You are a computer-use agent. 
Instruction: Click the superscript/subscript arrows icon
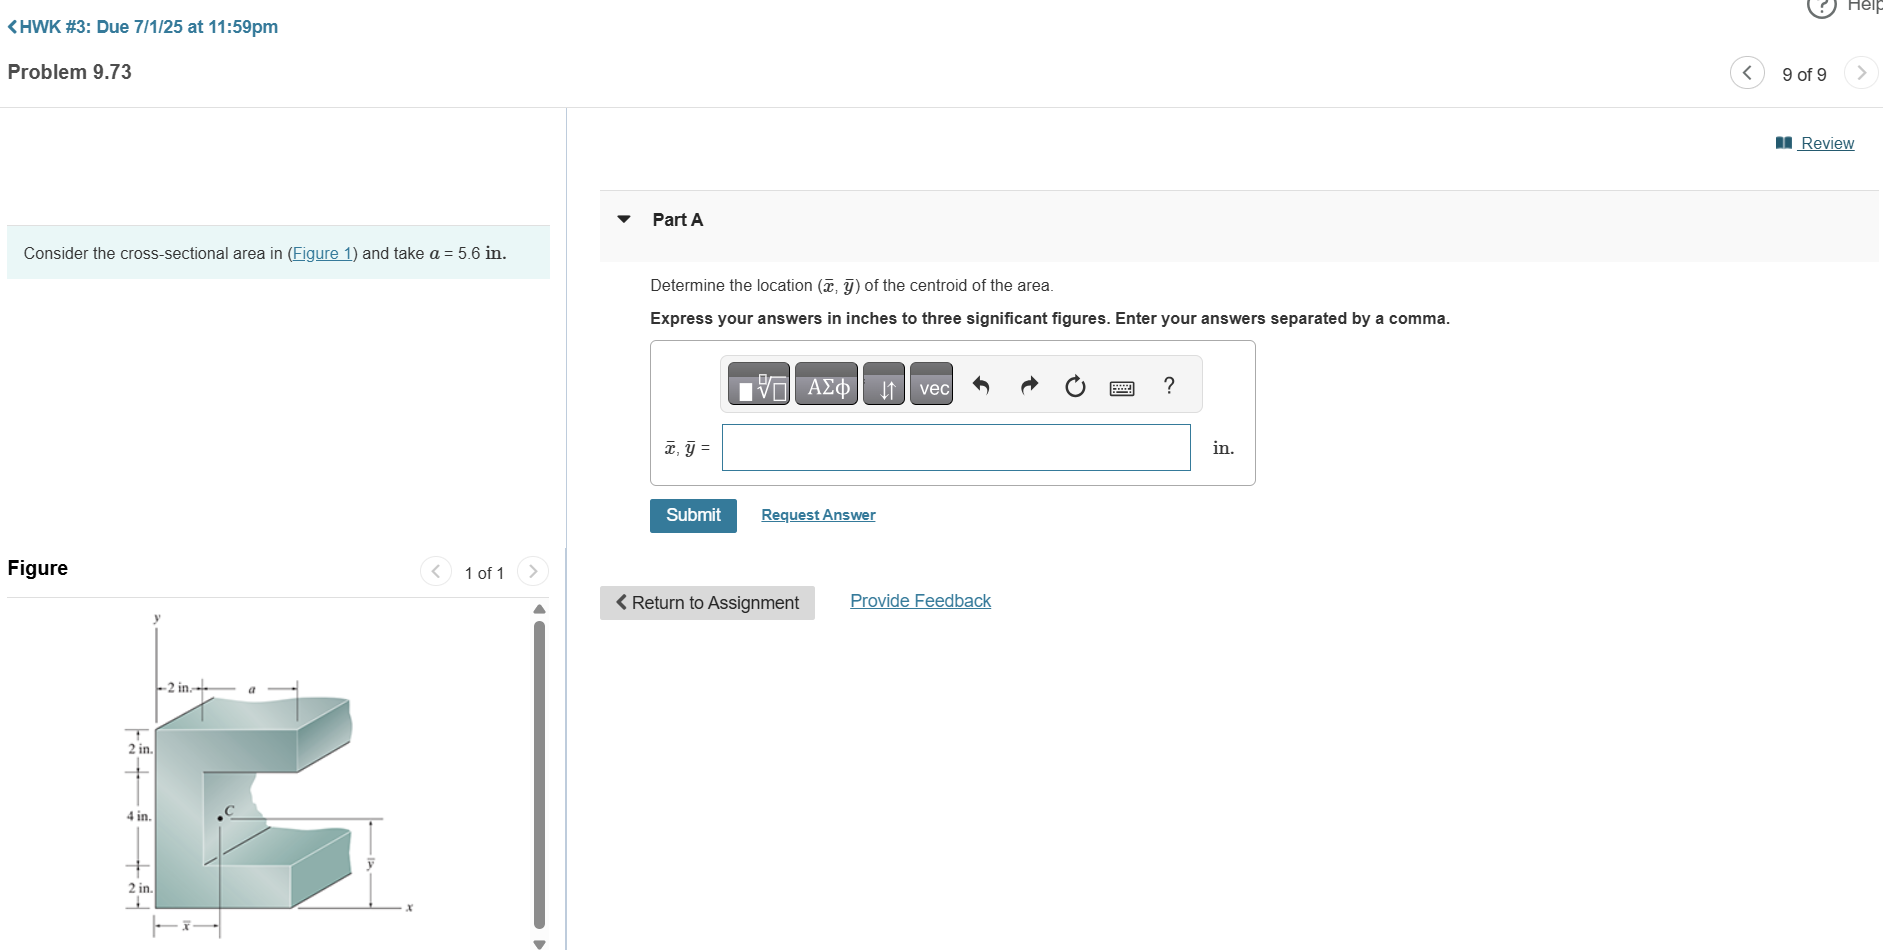click(x=883, y=384)
